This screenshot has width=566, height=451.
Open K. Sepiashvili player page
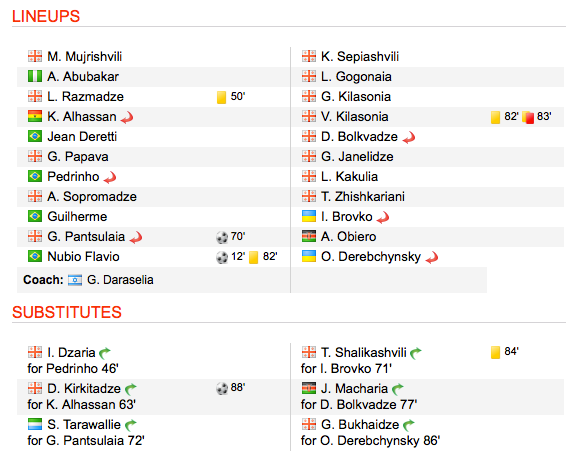tap(360, 57)
